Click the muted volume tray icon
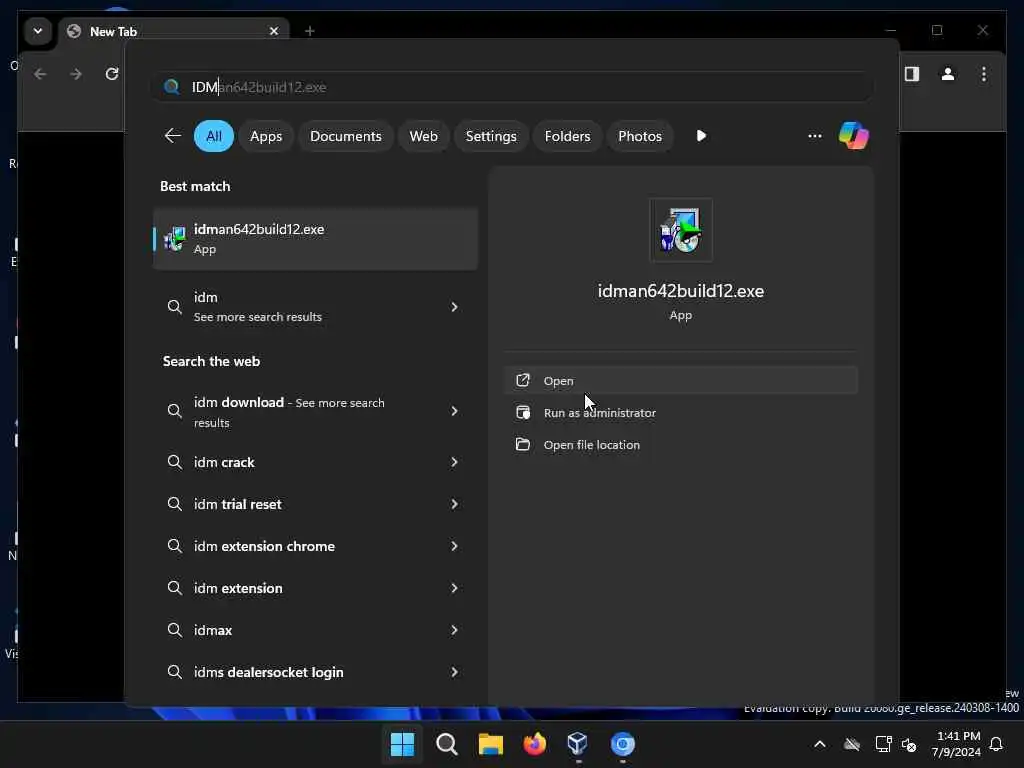1024x768 pixels. click(908, 744)
